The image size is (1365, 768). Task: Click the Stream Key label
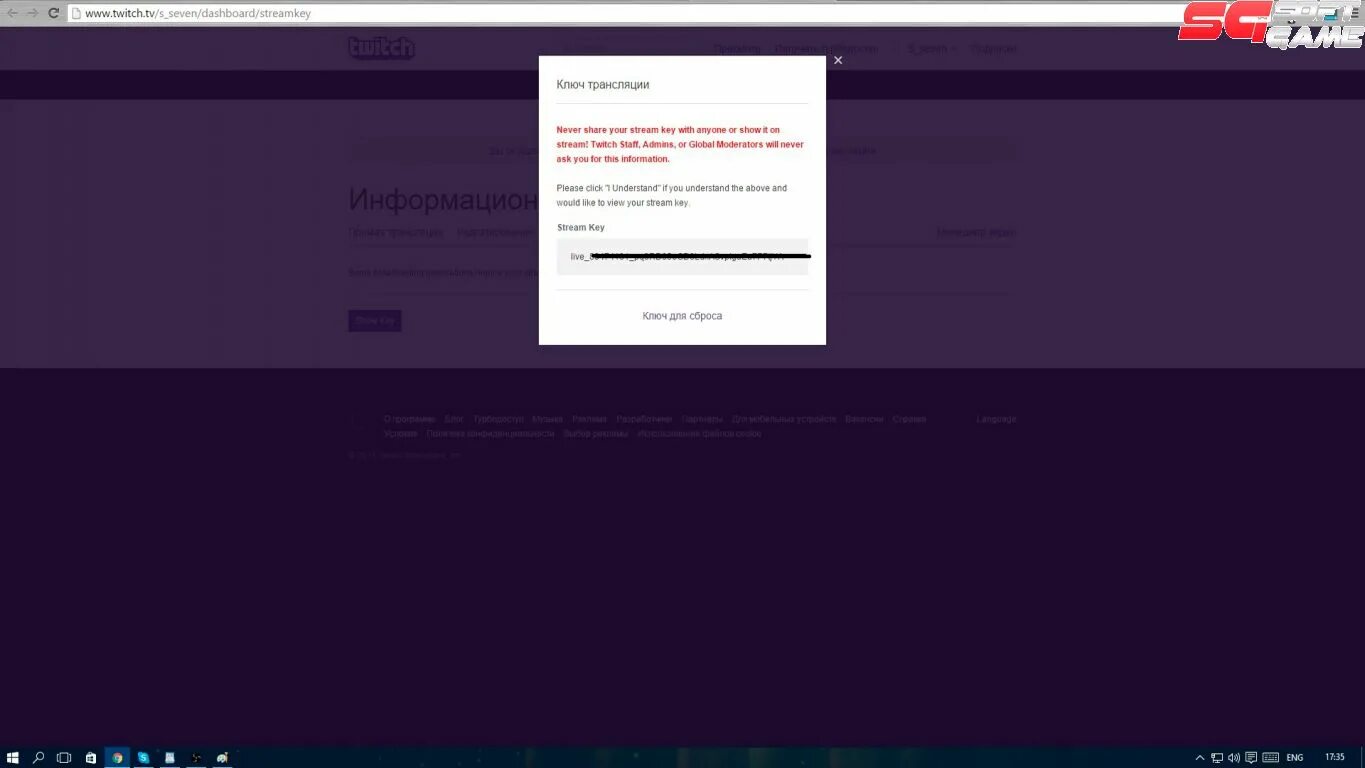[x=581, y=228]
